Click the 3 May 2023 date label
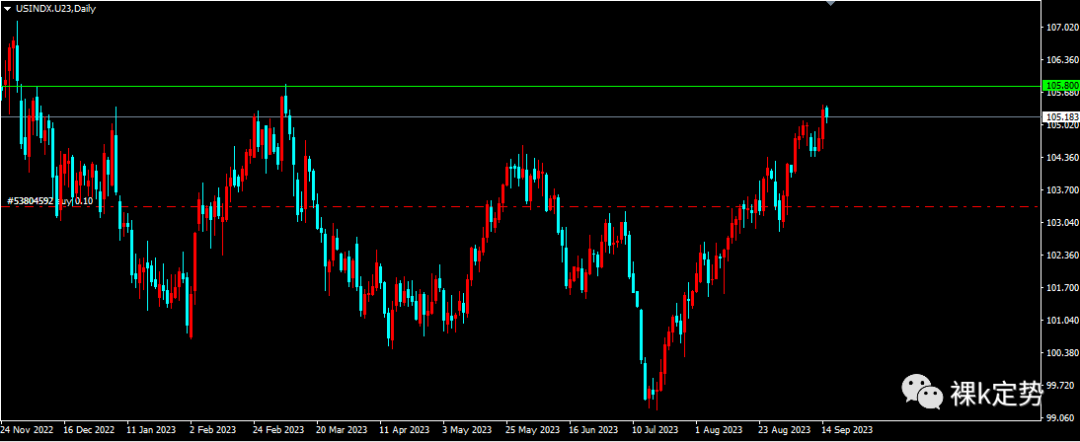This screenshot has width=1080, height=442. [x=467, y=430]
